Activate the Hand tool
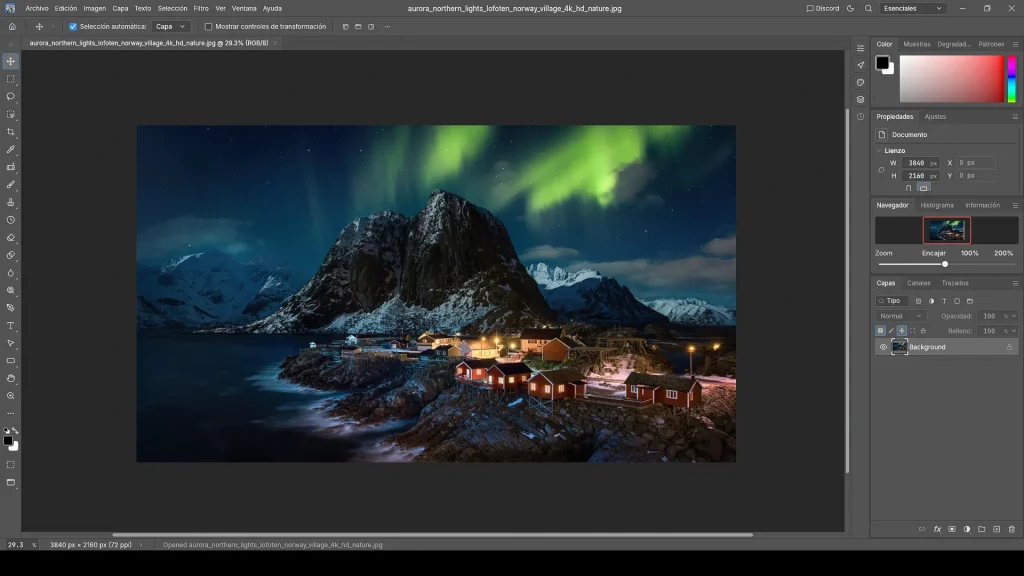The height and width of the screenshot is (576, 1024). [x=10, y=378]
